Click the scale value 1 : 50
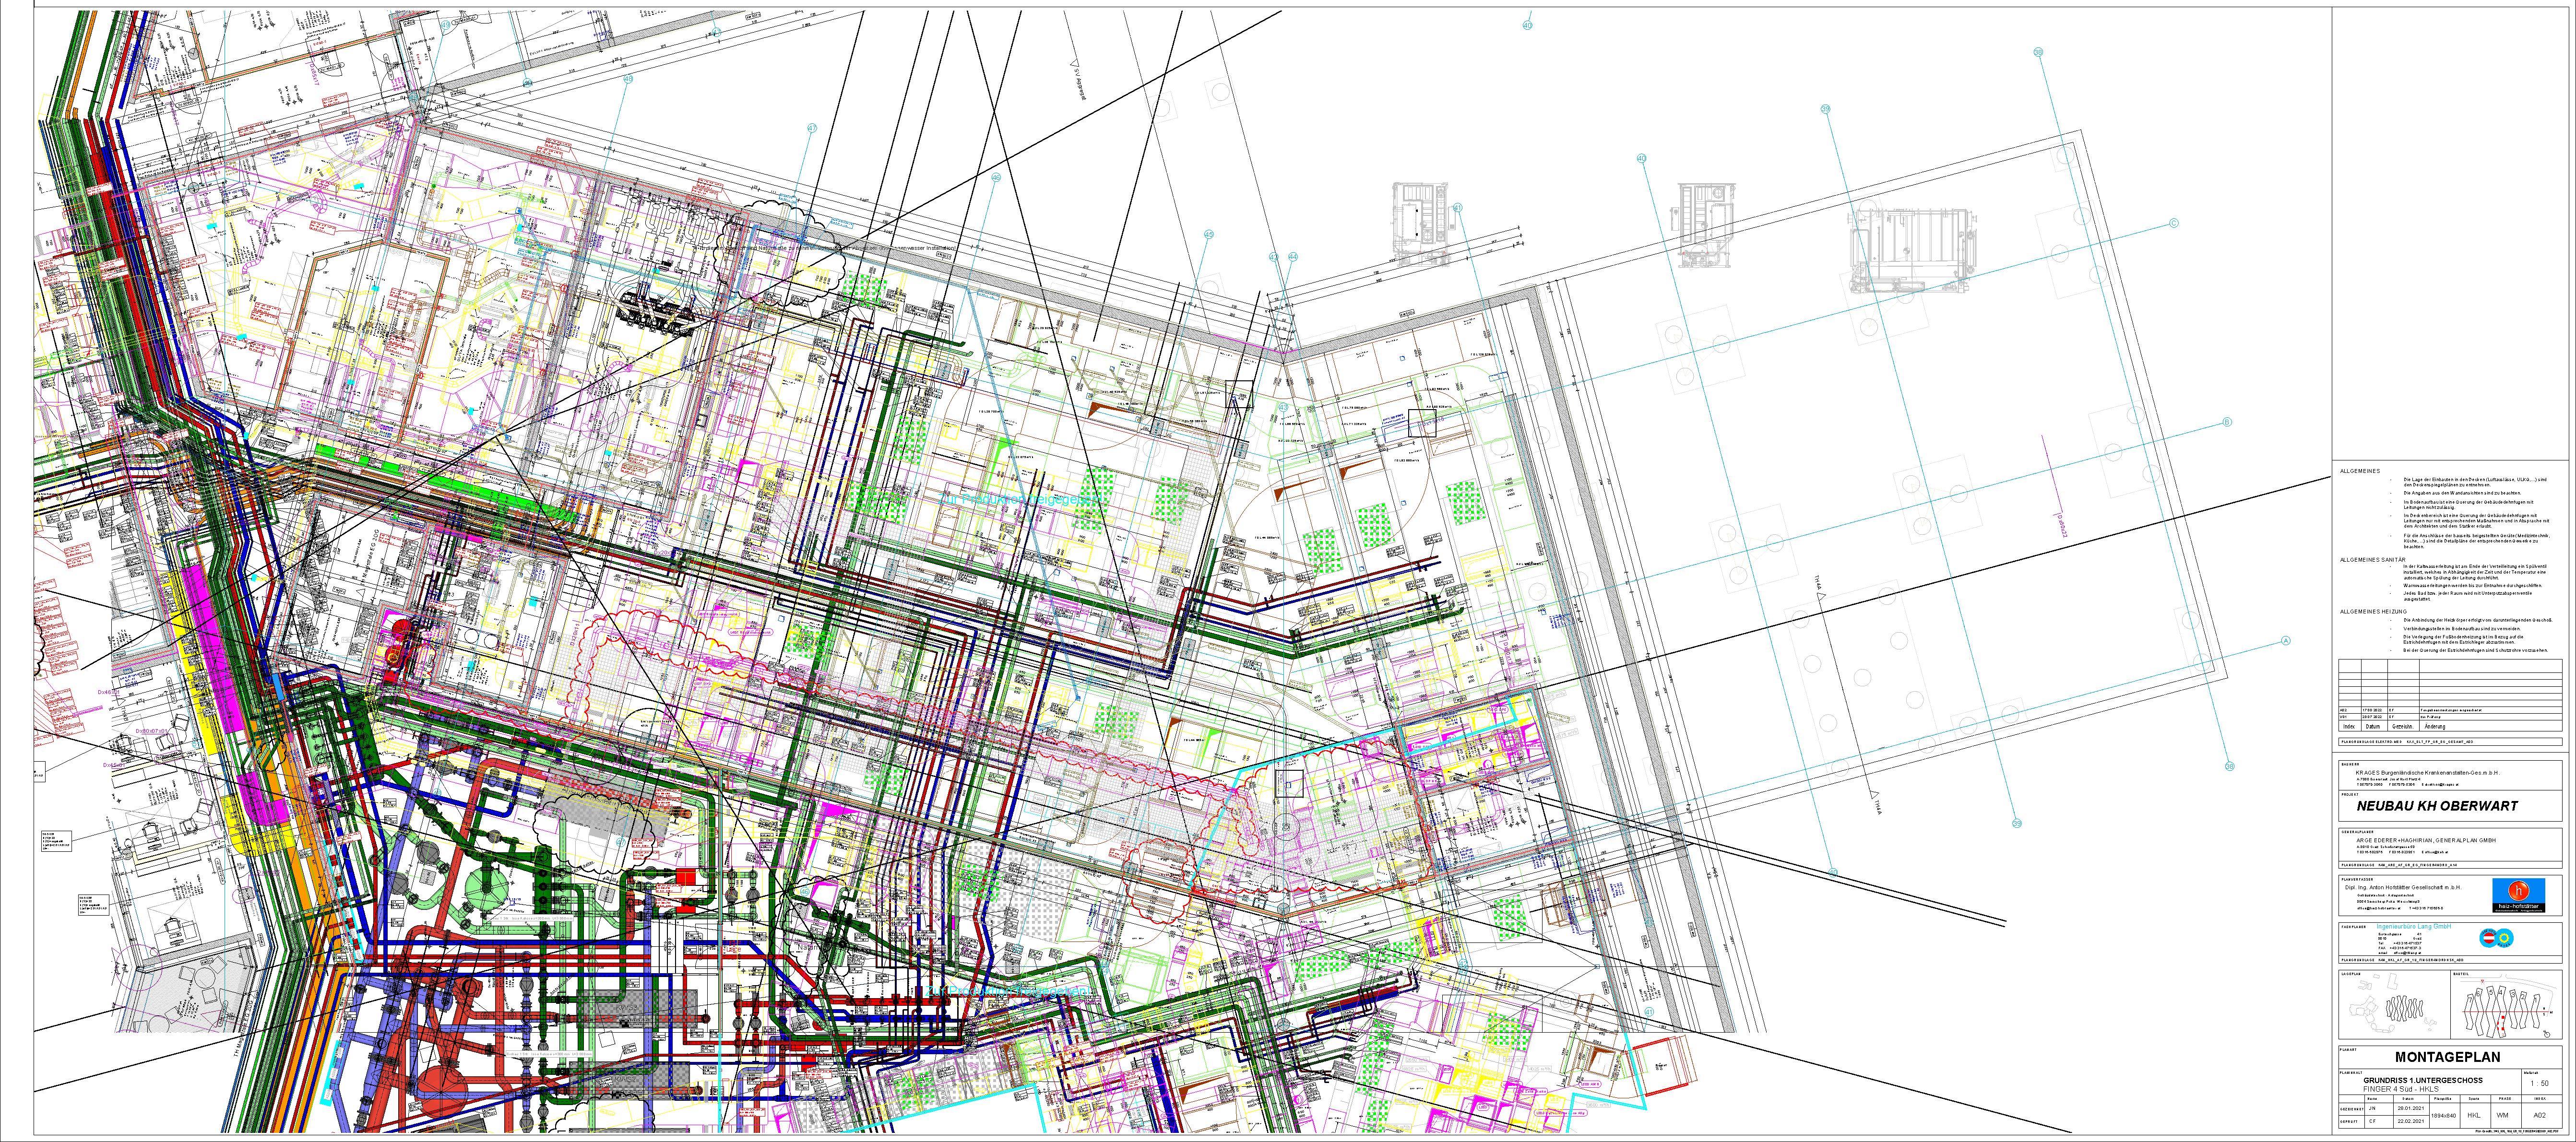This screenshot has height=1142, width=2576. tap(2539, 1083)
